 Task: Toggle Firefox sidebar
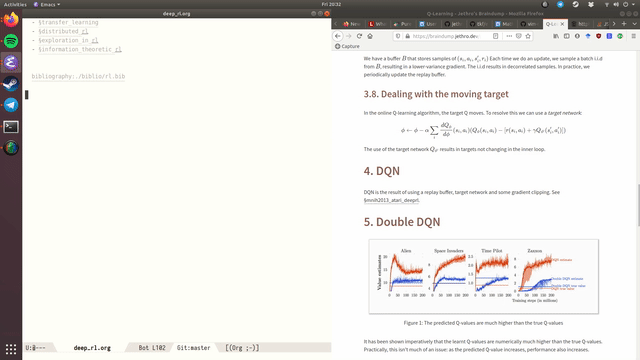click(x=567, y=36)
